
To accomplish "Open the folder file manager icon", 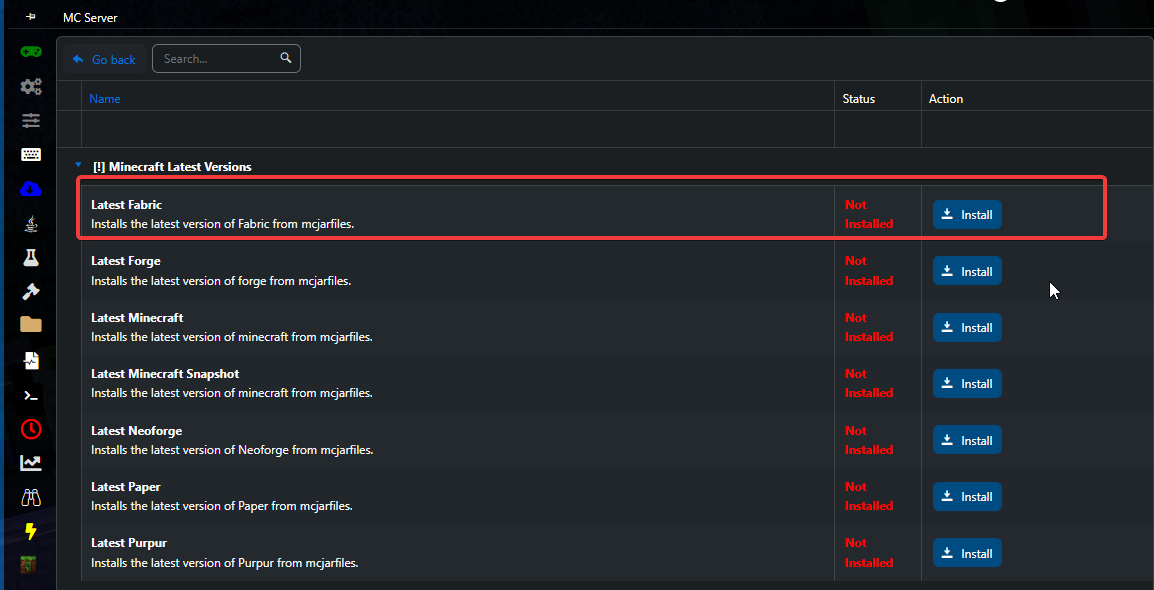I will pyautogui.click(x=31, y=324).
